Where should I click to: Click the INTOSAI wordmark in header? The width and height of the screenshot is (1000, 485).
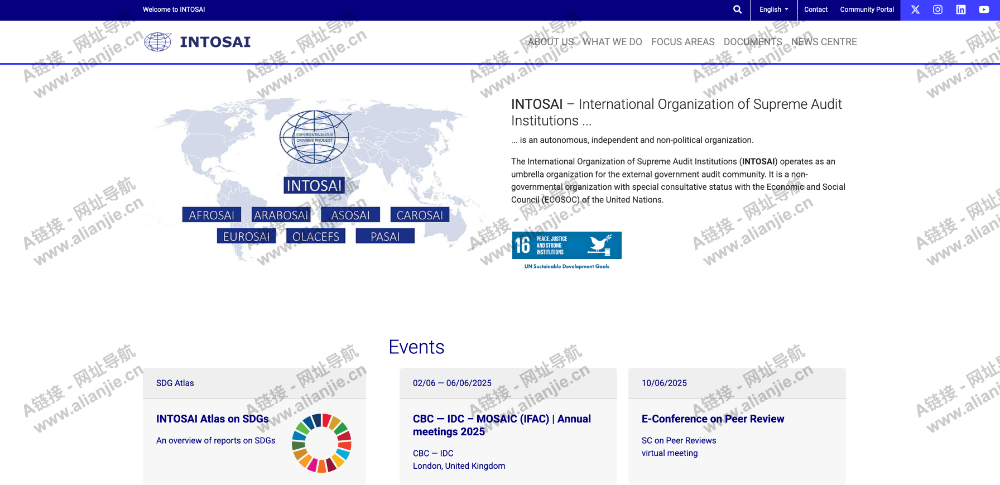point(215,42)
